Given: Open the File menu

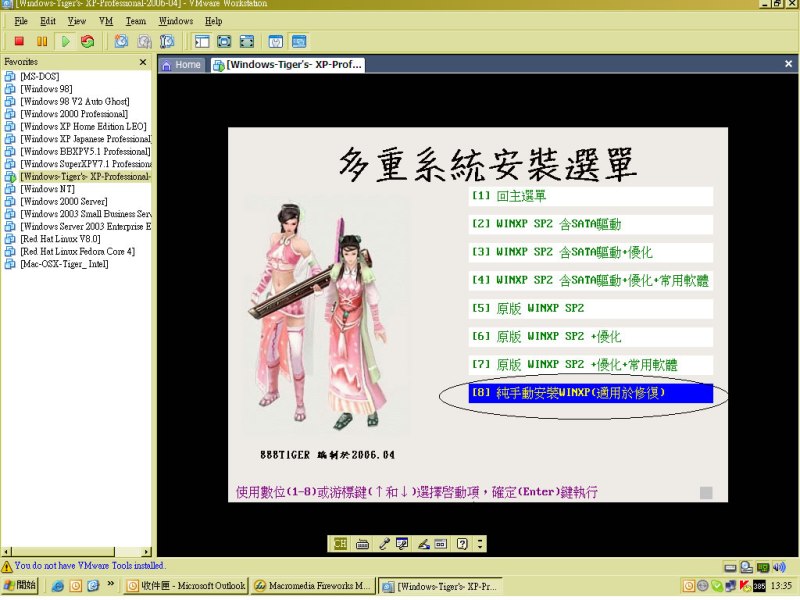Looking at the screenshot, I should (x=21, y=21).
